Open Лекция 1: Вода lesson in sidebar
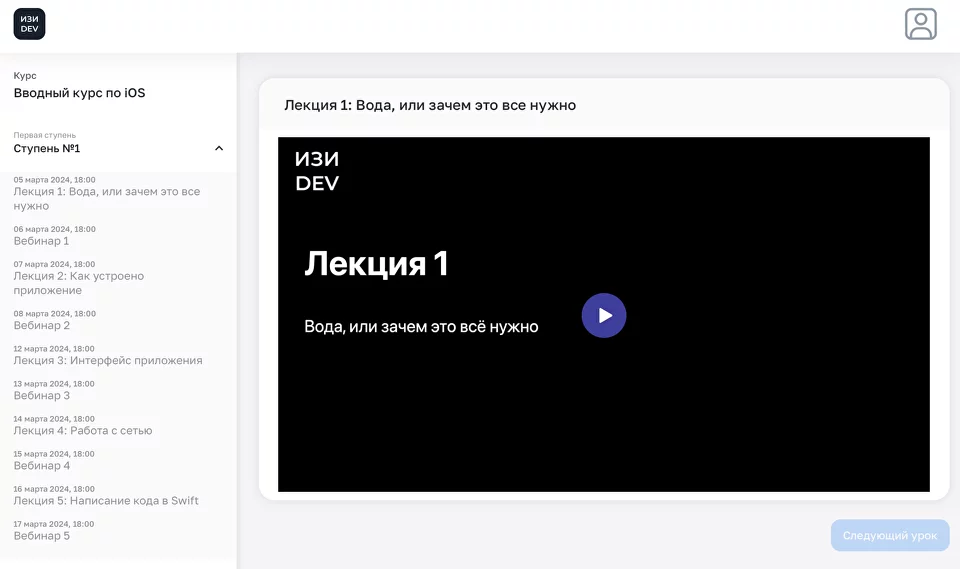 click(106, 198)
